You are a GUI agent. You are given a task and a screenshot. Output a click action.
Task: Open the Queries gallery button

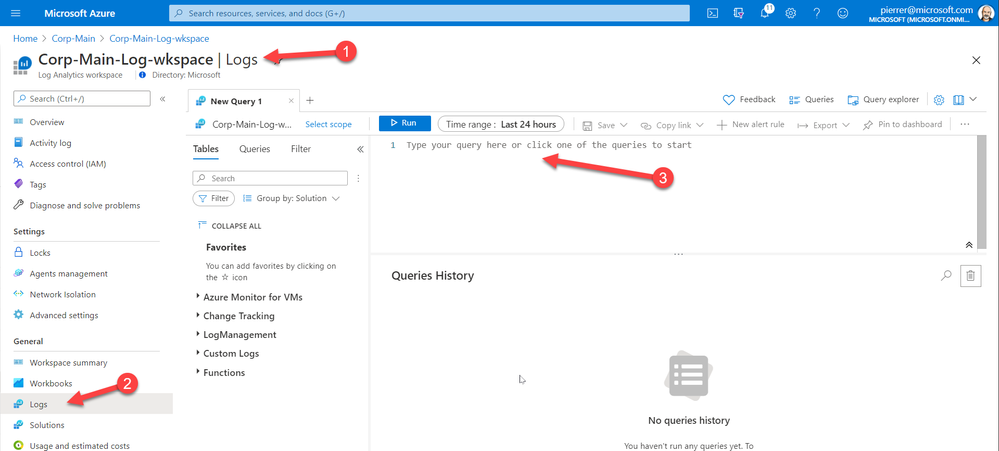811,100
